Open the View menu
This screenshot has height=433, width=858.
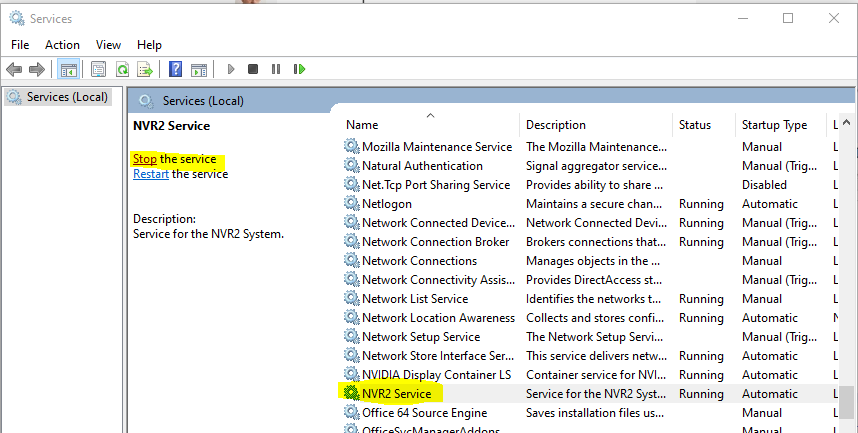click(108, 45)
